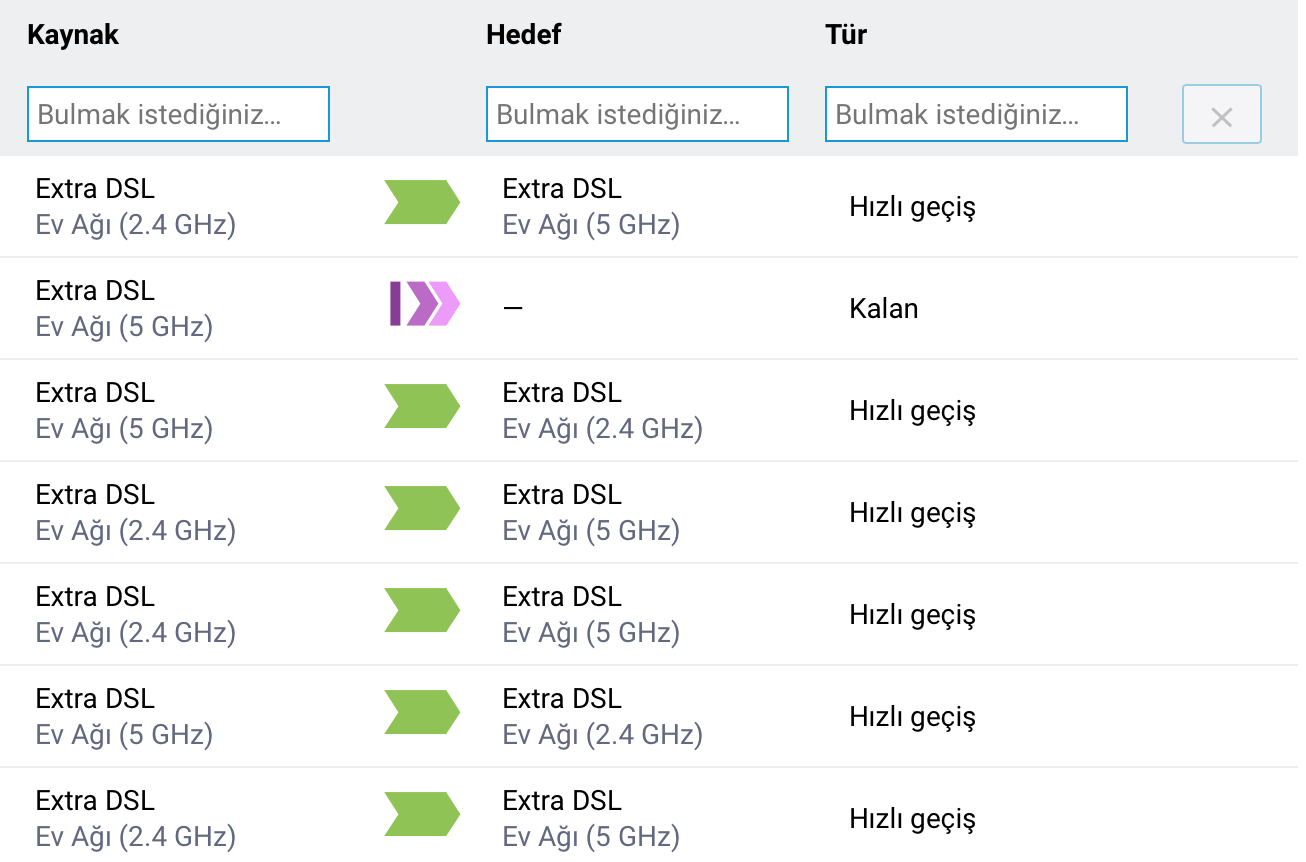Sort by the Hedef column header
The width and height of the screenshot is (1306, 862).
(x=523, y=34)
